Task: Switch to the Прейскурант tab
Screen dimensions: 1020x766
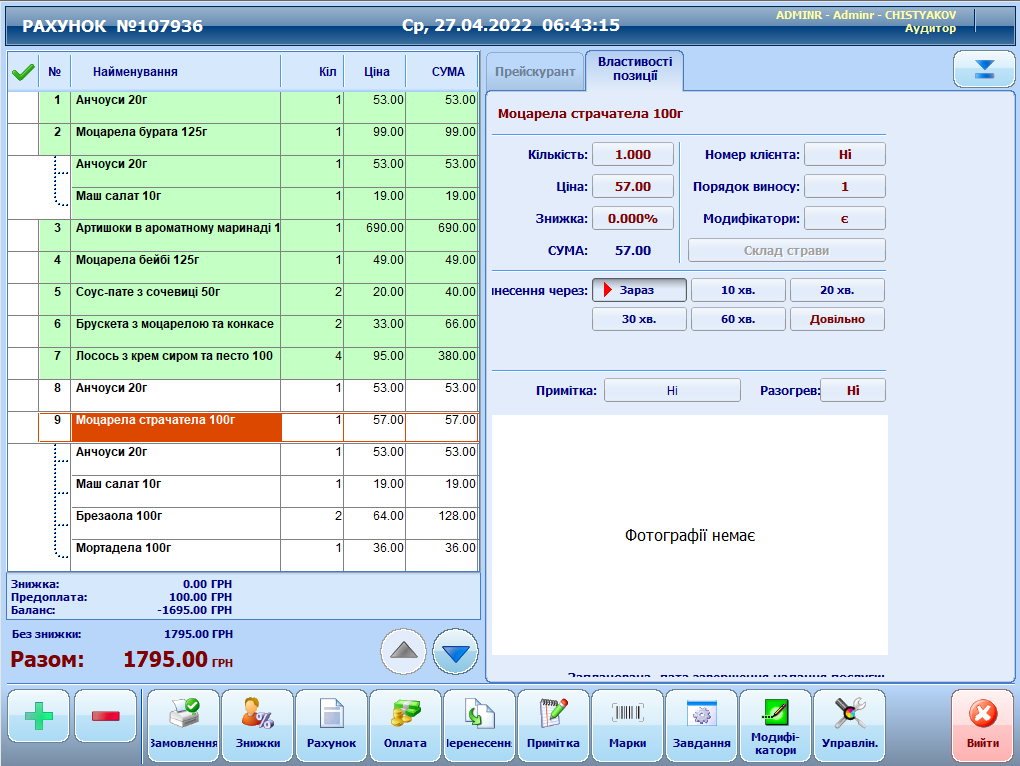Action: click(x=535, y=72)
